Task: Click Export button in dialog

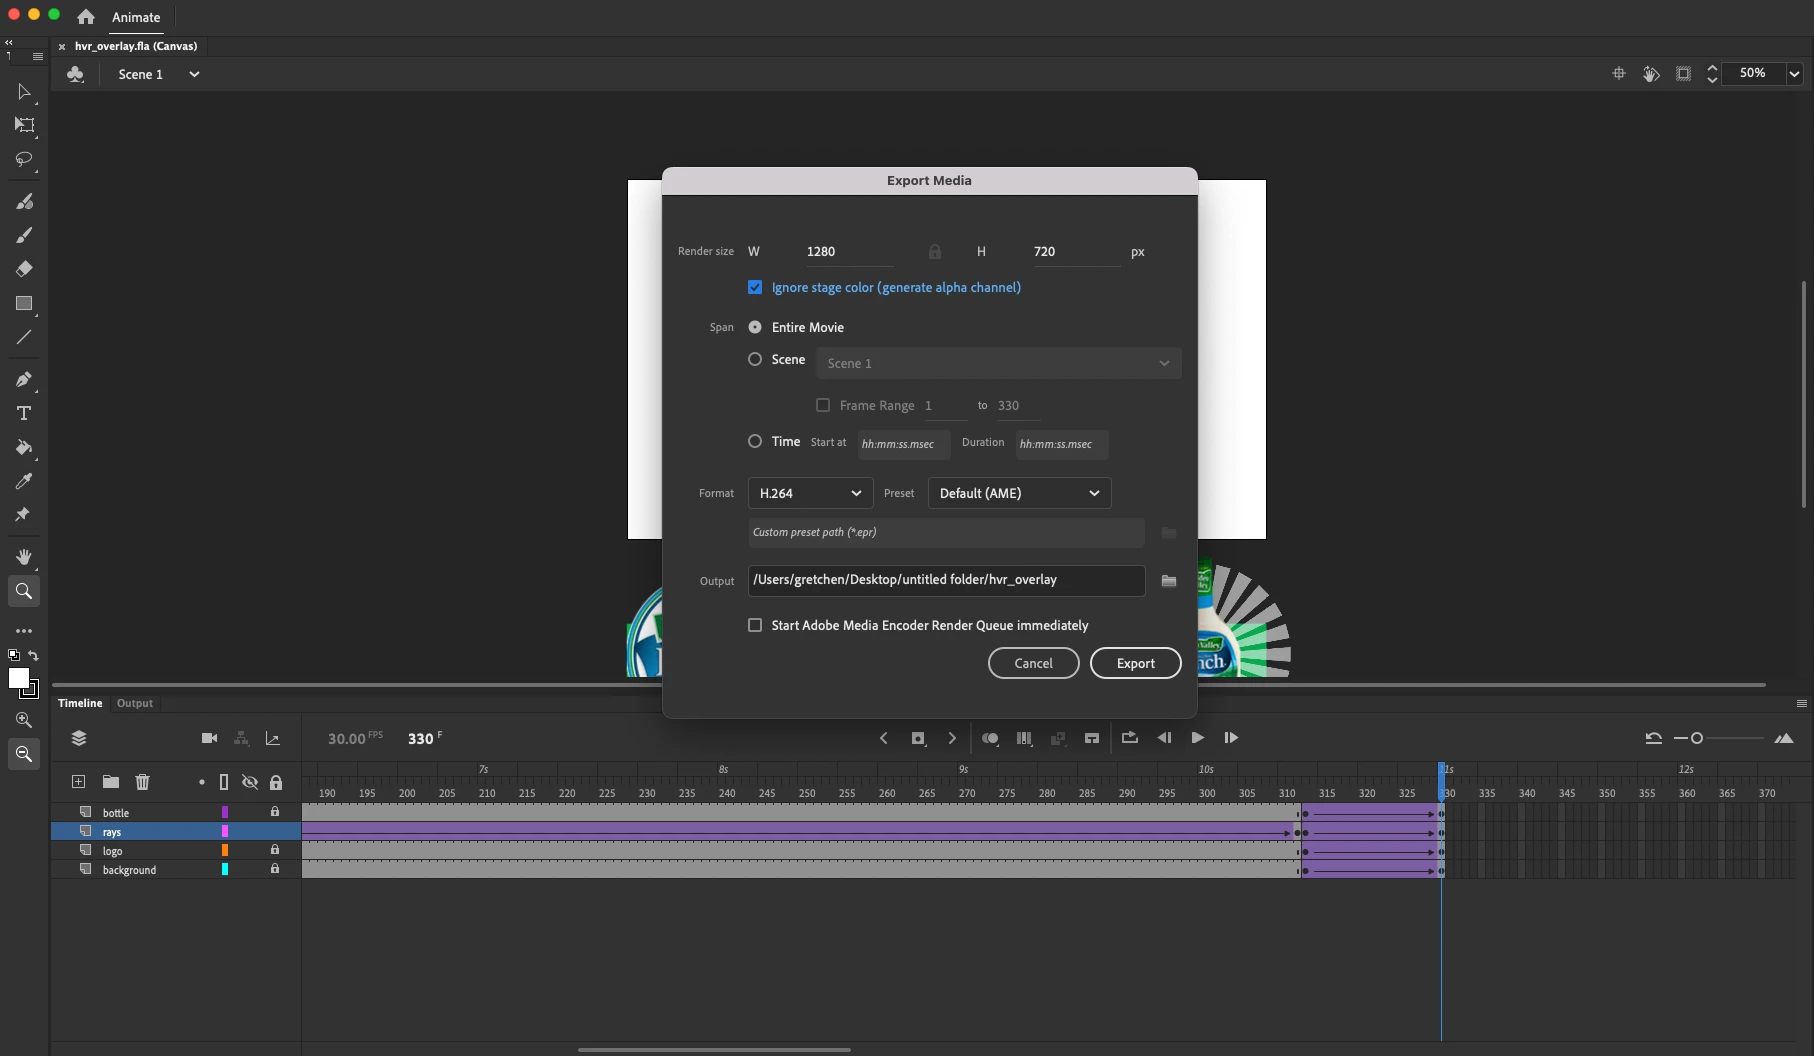Action: coord(1135,663)
